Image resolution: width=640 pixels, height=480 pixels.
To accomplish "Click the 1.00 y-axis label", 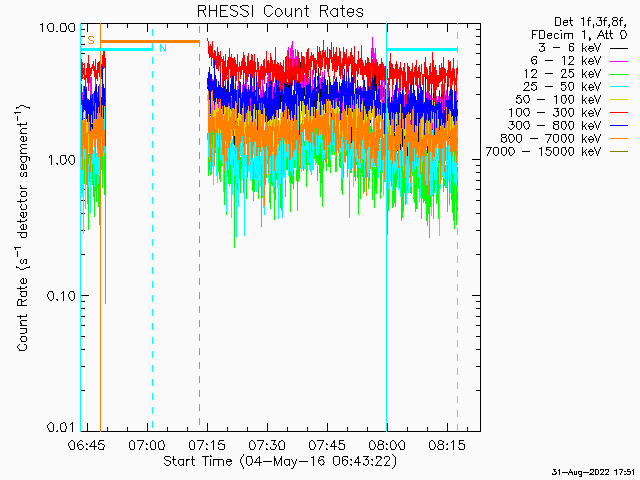I will point(62,160).
